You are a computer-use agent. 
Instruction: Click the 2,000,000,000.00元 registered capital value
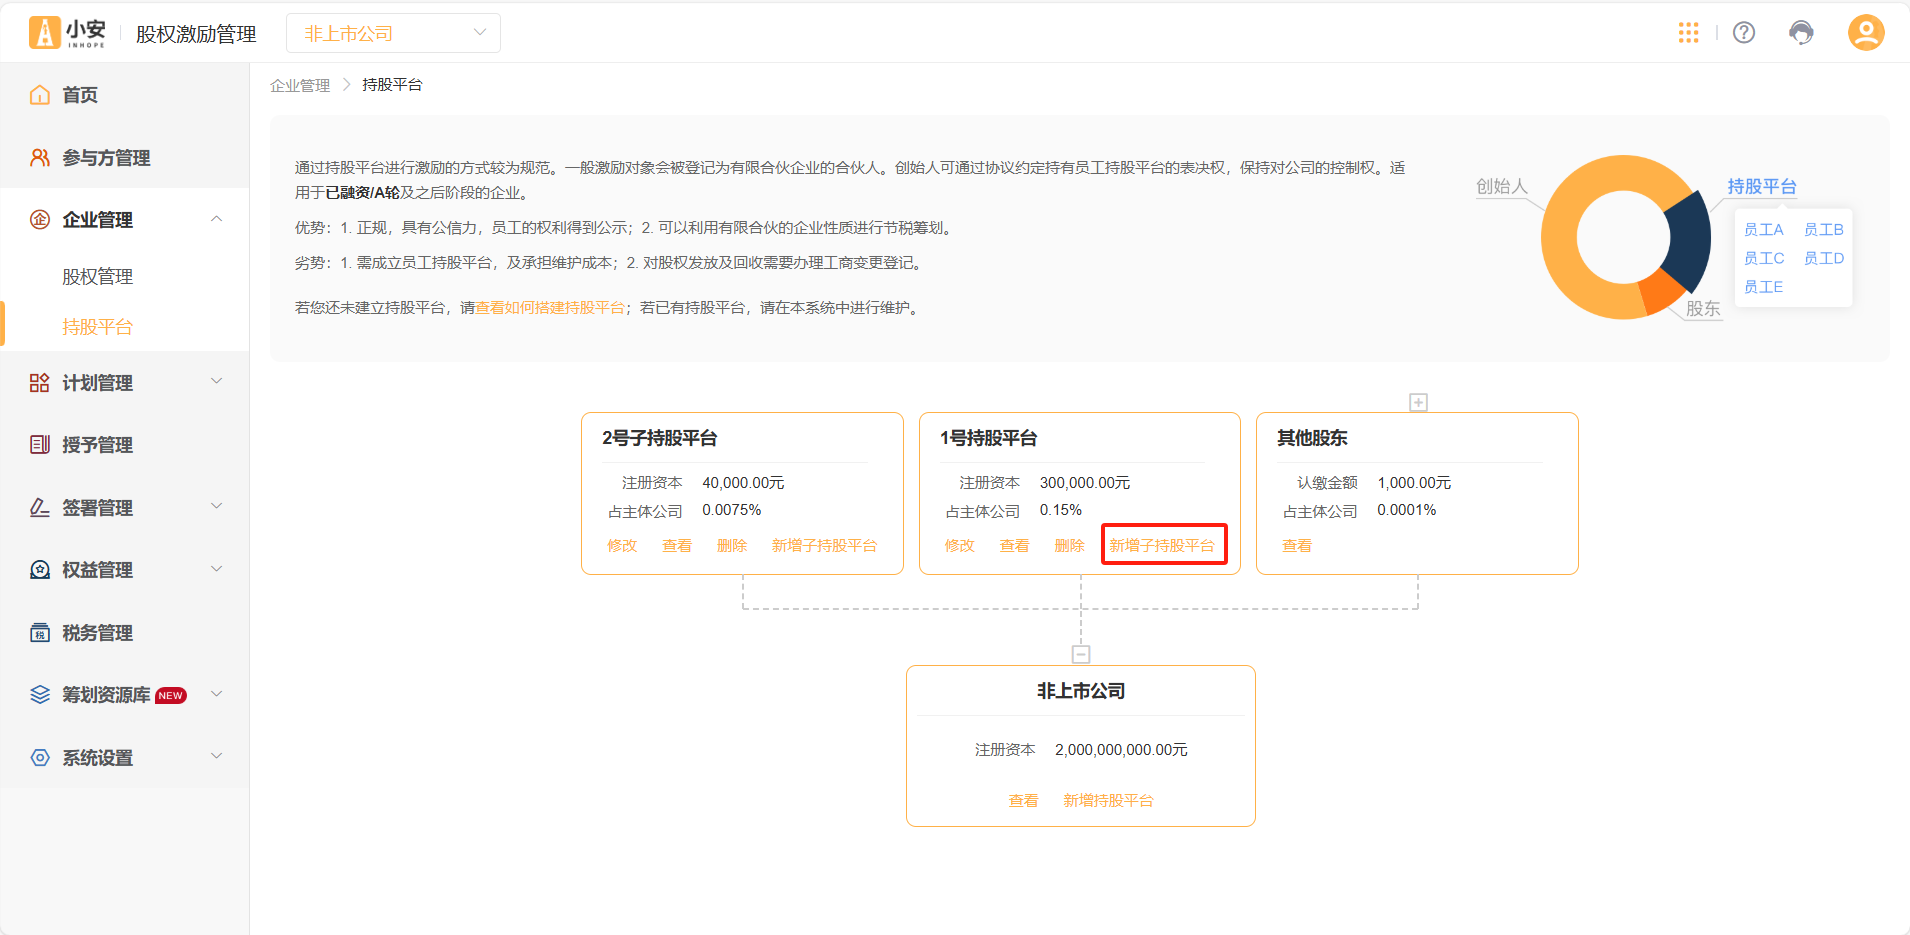tap(1121, 750)
